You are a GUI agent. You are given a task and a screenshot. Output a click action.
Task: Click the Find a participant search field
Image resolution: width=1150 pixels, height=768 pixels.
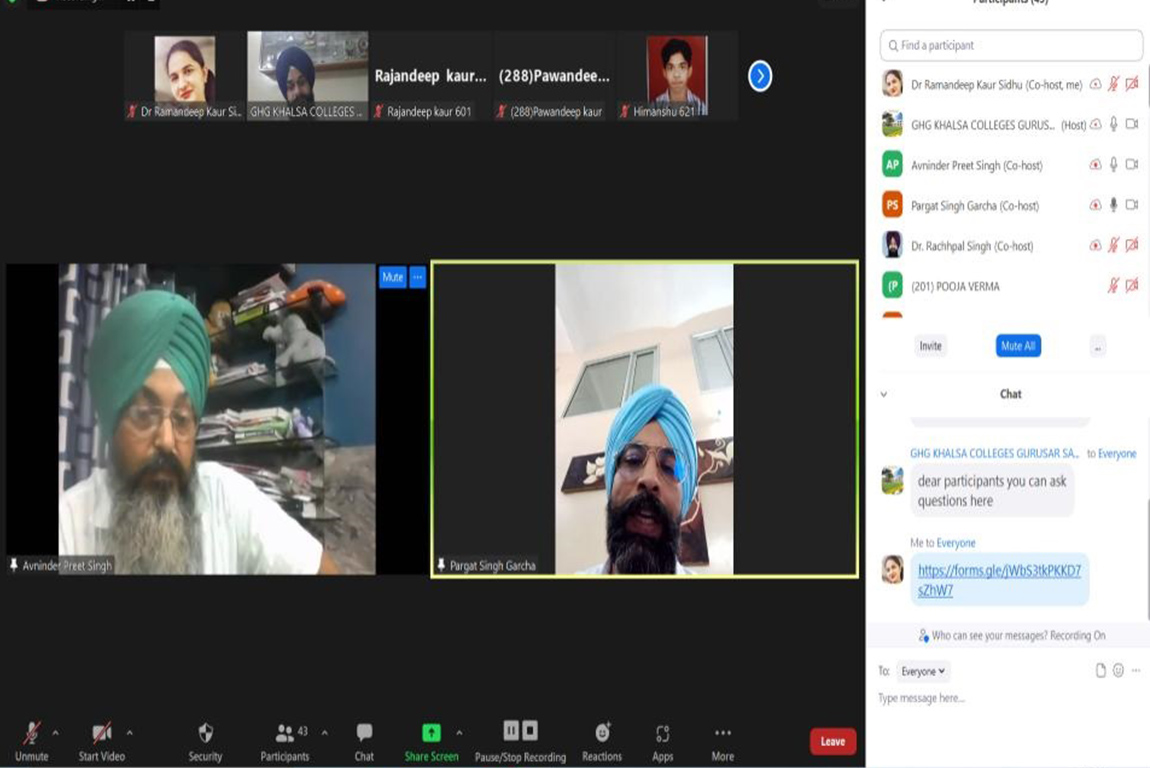1011,46
